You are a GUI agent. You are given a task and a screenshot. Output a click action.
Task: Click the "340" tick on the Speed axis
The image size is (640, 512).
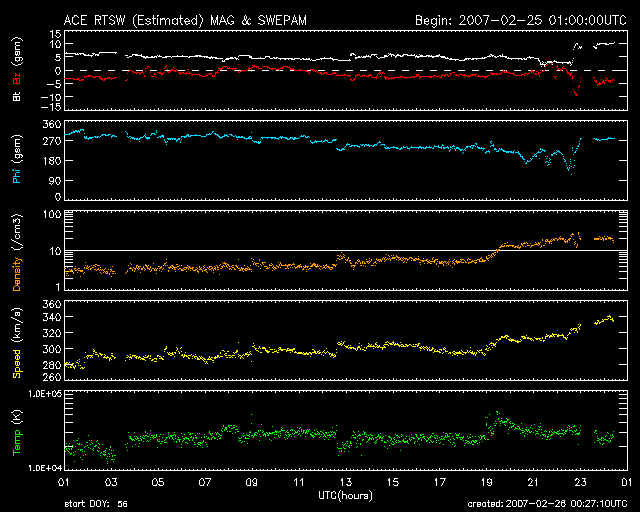click(x=52, y=317)
